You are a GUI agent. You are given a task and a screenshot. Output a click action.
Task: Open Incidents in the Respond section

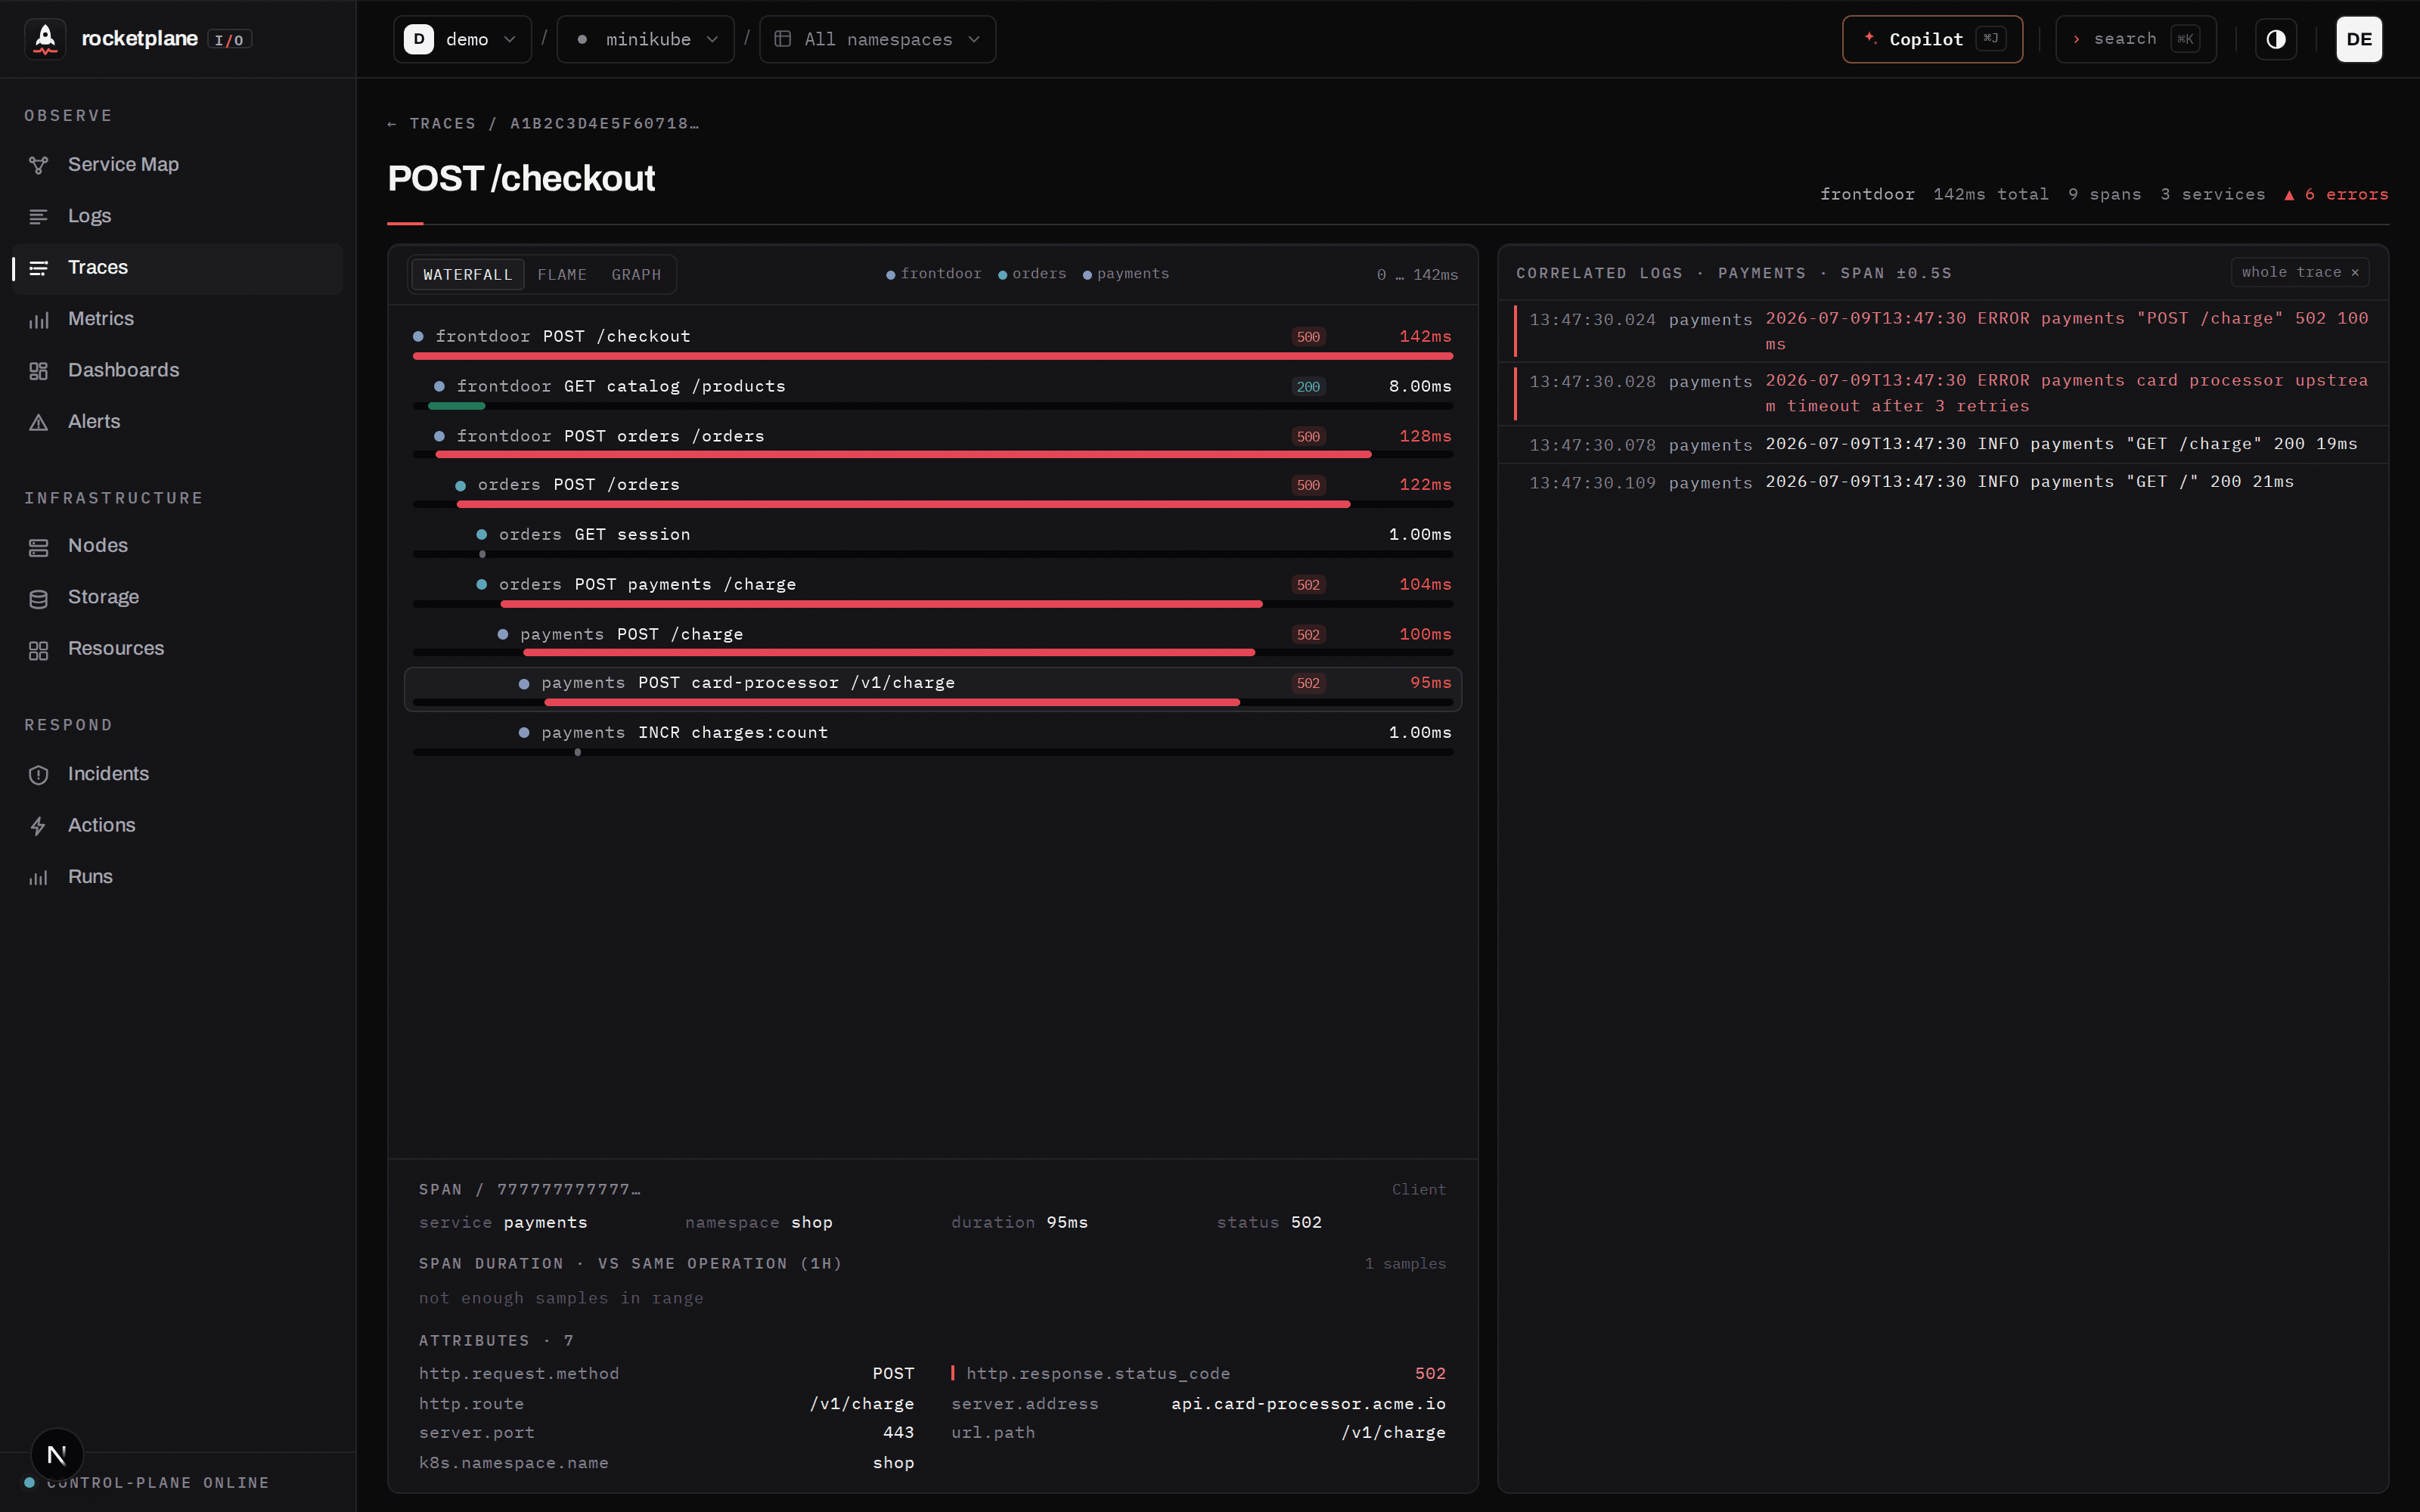pyautogui.click(x=178, y=774)
